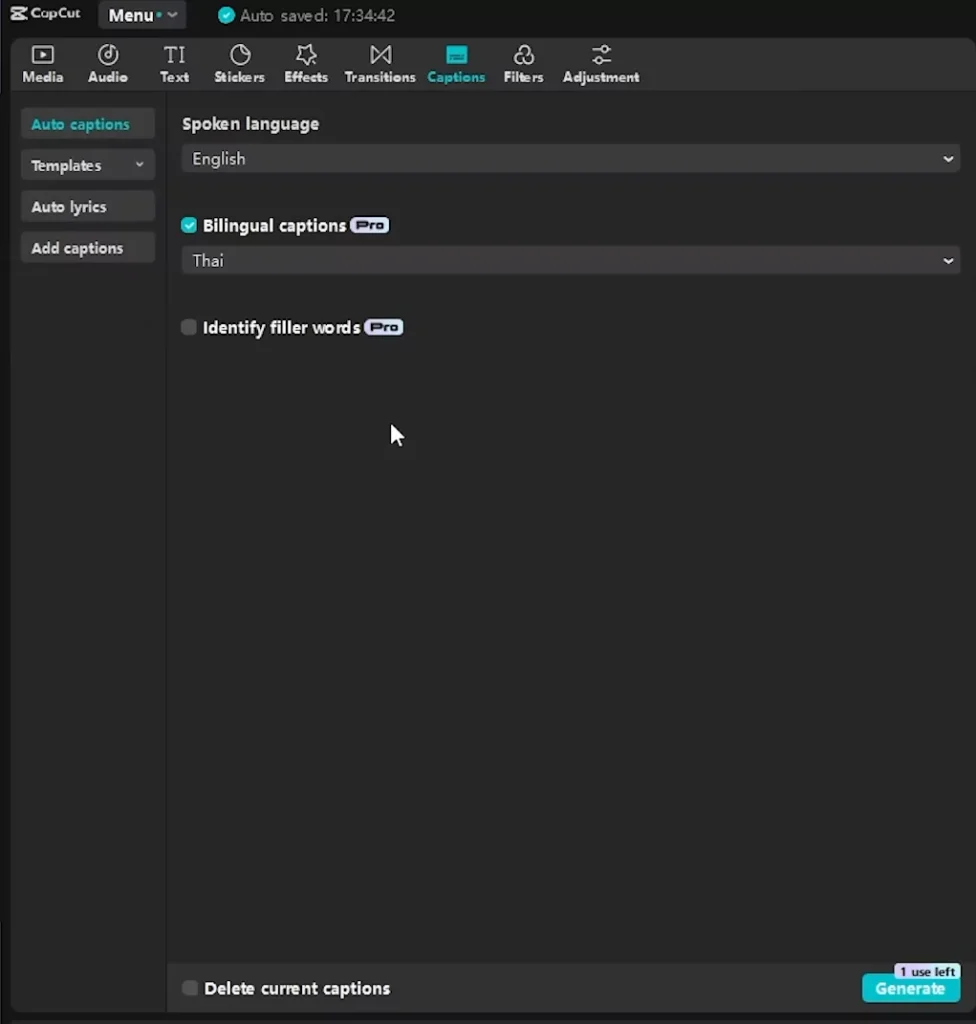Select Add captions in the sidebar
976x1024 pixels.
(87, 247)
